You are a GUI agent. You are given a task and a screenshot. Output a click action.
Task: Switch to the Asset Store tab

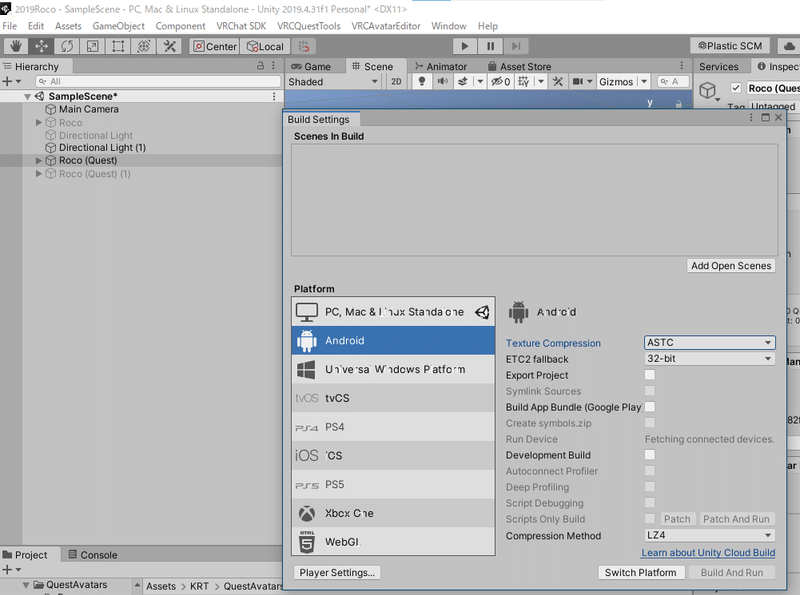[519, 66]
